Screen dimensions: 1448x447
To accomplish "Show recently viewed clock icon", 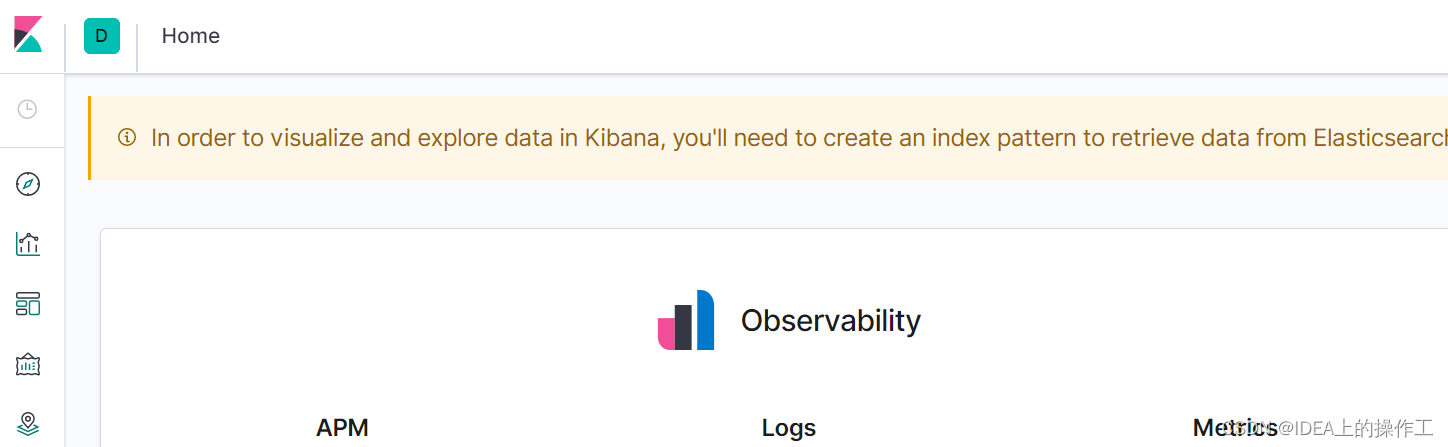I will pyautogui.click(x=27, y=109).
